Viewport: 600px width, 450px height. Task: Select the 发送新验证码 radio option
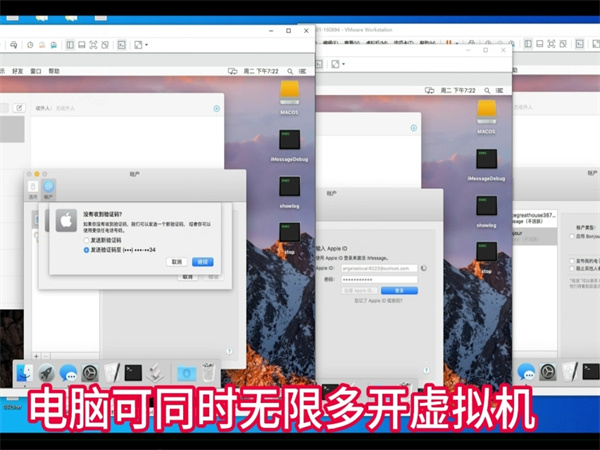click(x=87, y=240)
